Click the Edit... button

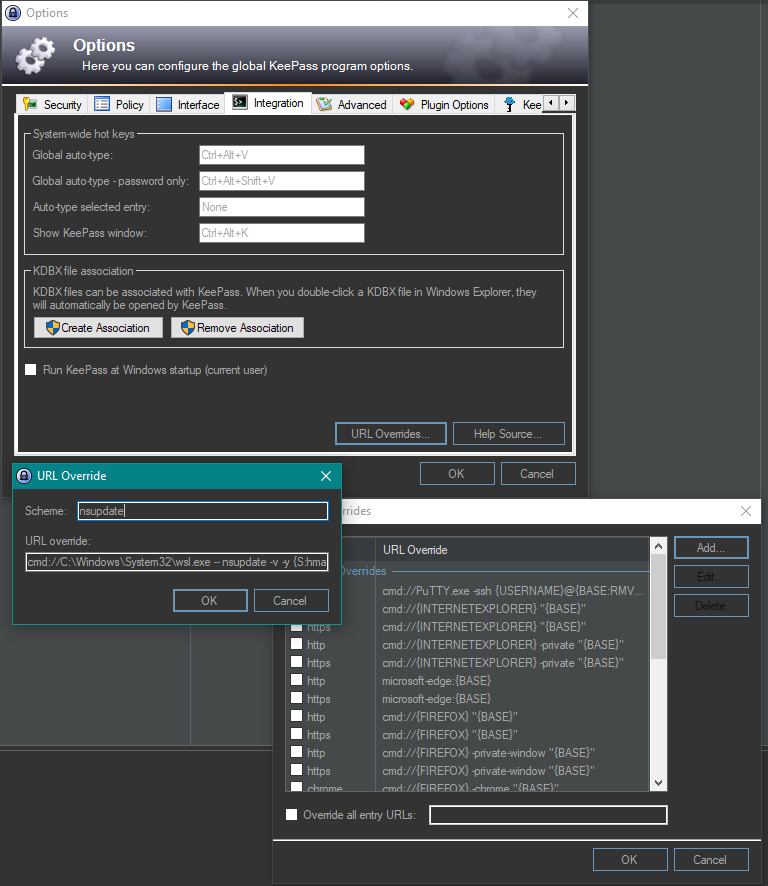click(711, 577)
